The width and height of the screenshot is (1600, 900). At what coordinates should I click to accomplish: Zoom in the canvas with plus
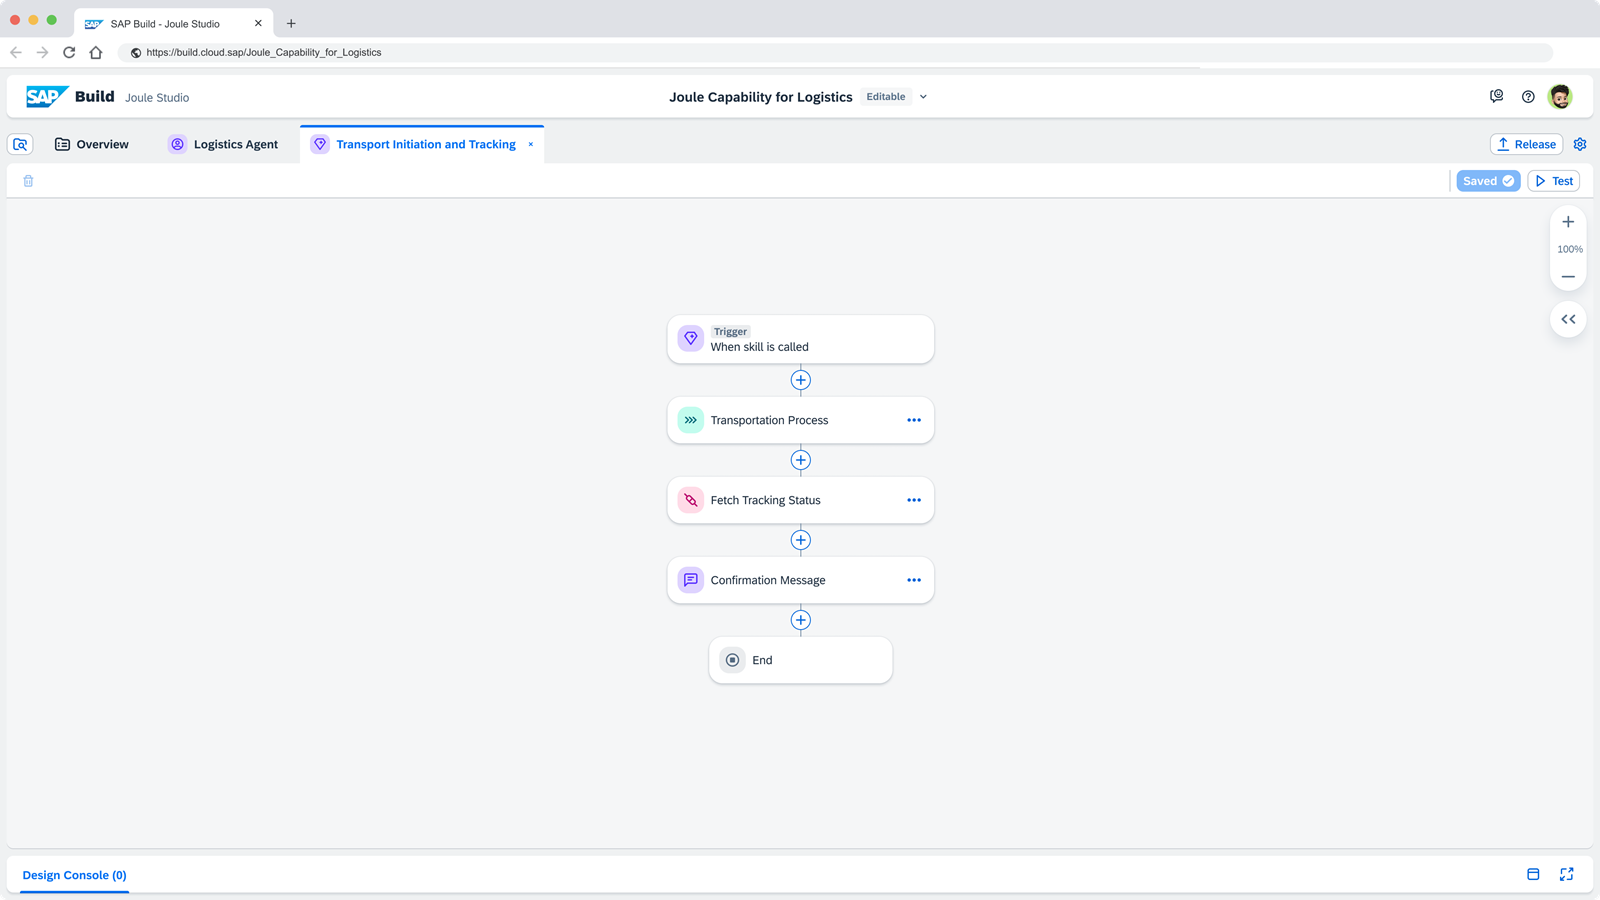coord(1568,222)
